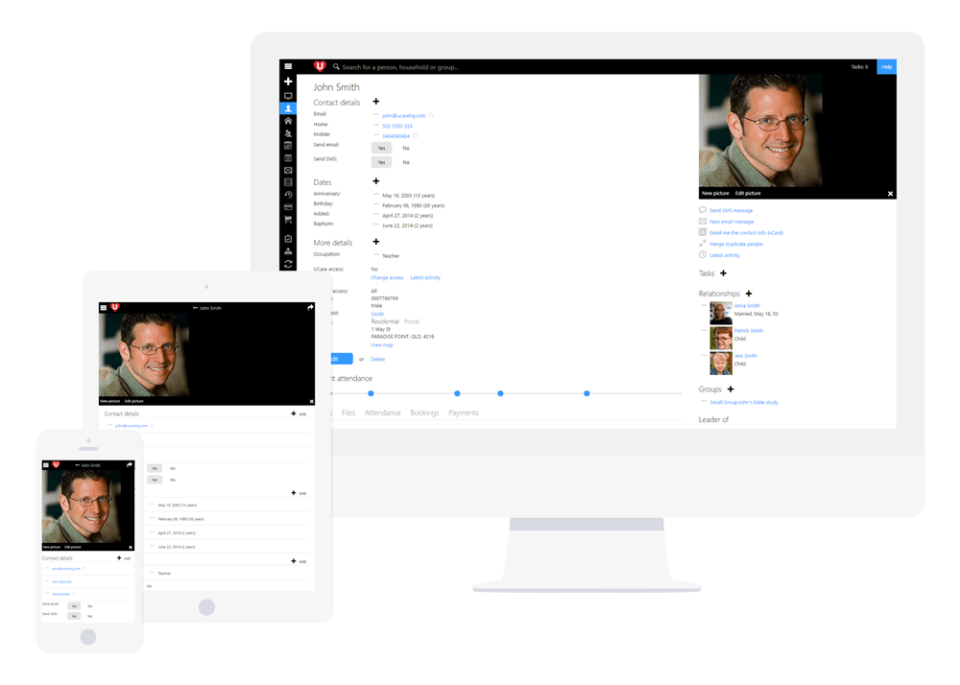Open the shopping cart icon in sidebar
The image size is (960, 685).
(288, 219)
